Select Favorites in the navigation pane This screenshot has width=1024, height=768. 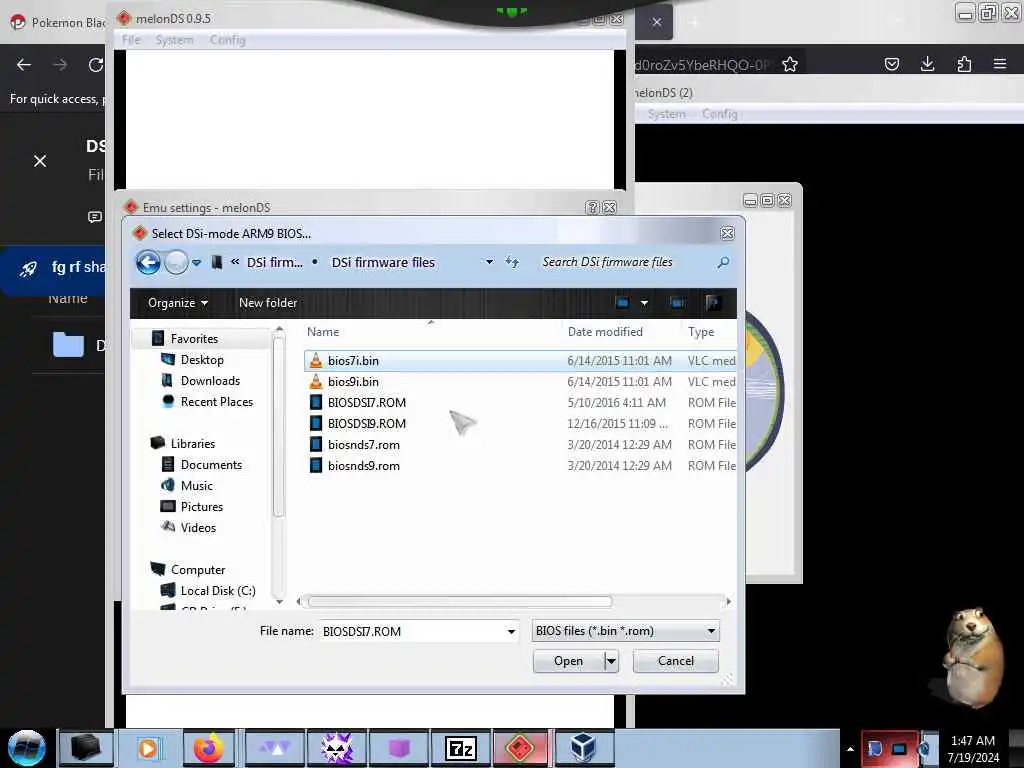pos(194,338)
